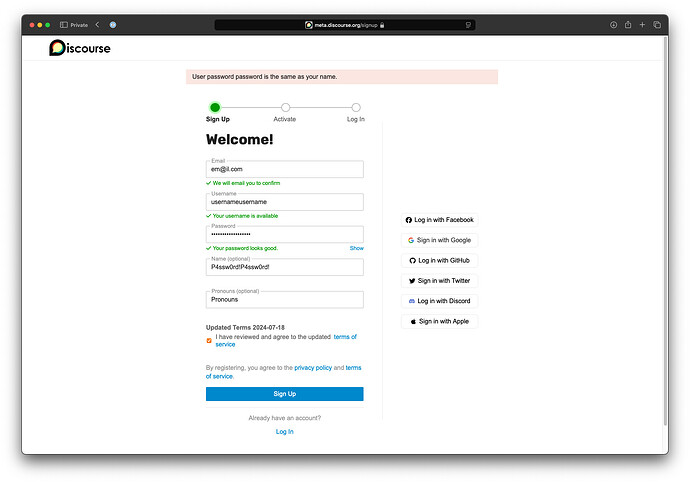Click the Log In link at bottom
Screen dimensions: 690x482
point(285,431)
